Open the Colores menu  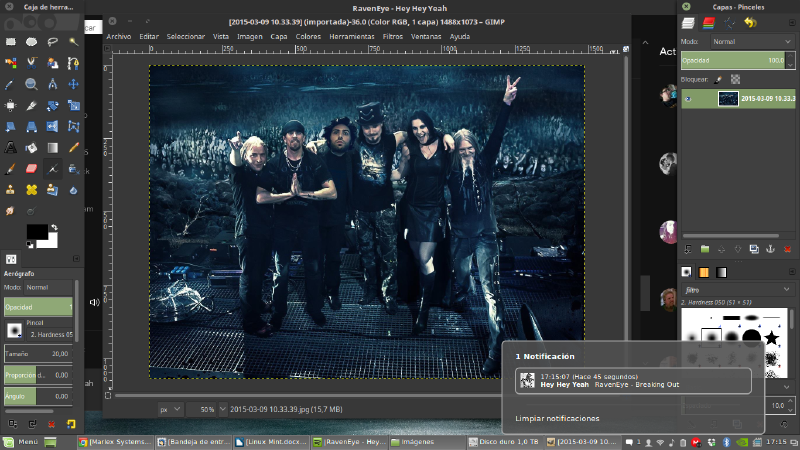[x=308, y=37]
